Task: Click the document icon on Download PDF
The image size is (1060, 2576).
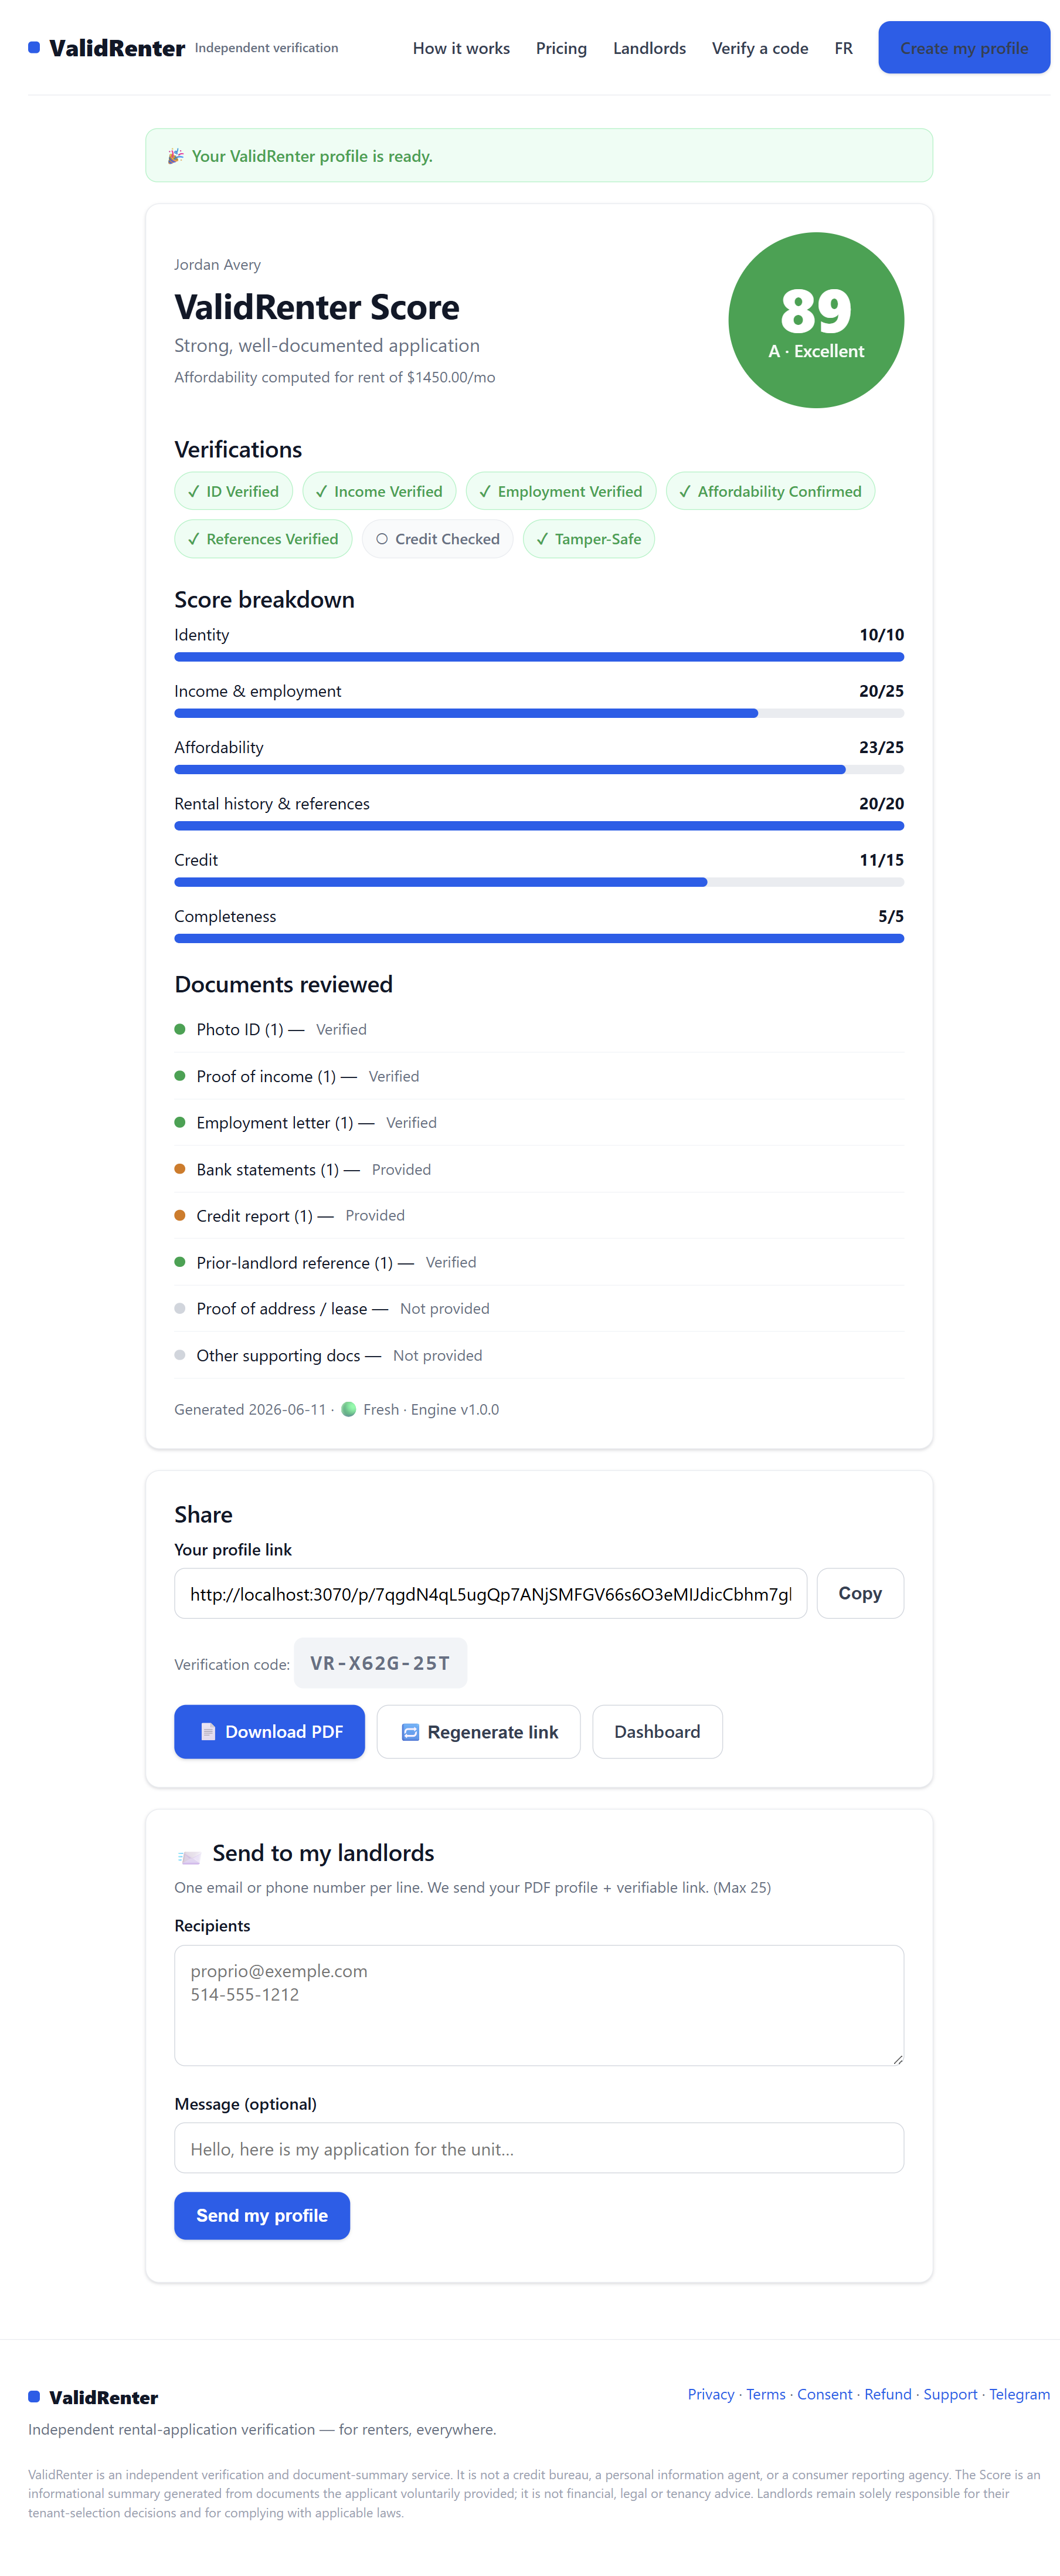Action: [208, 1731]
